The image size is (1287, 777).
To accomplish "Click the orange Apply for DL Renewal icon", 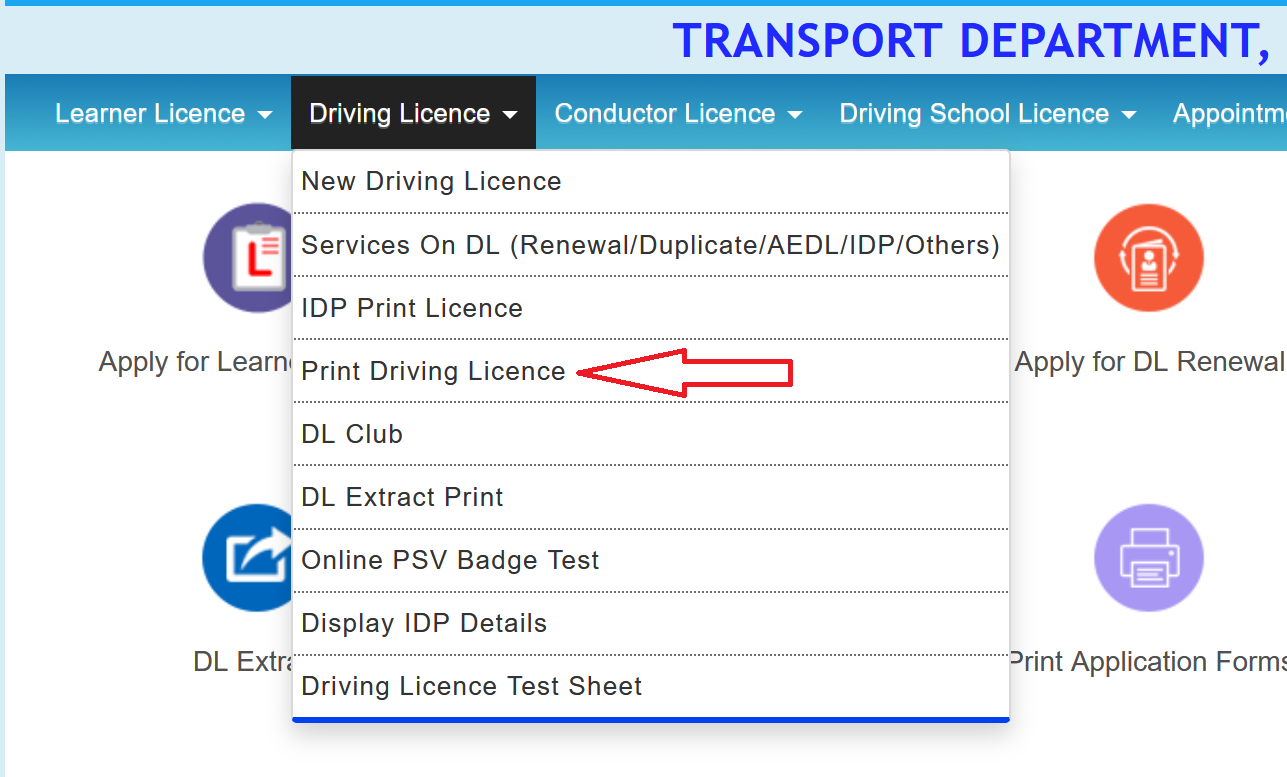I will pyautogui.click(x=1148, y=257).
